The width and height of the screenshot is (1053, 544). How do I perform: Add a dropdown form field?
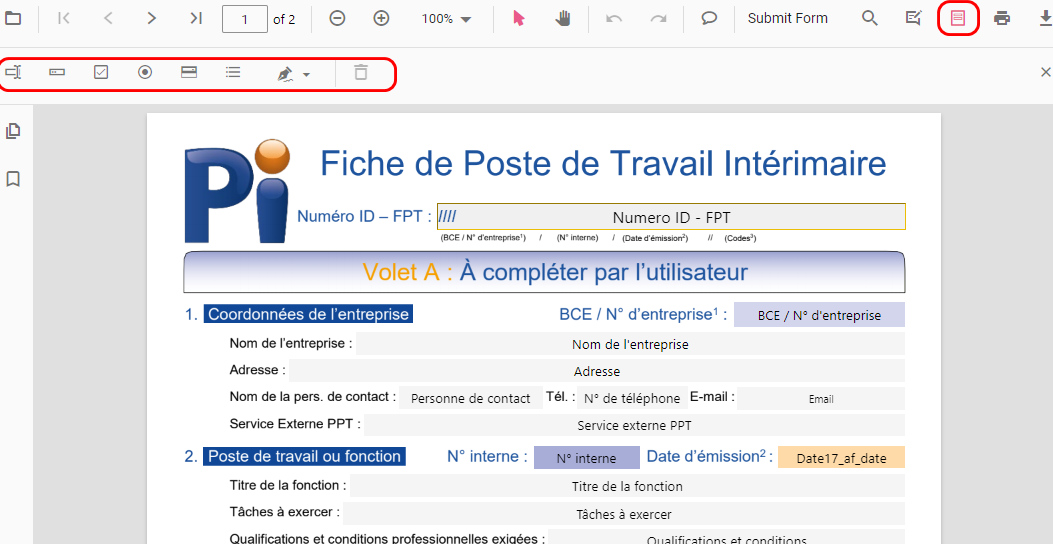point(189,72)
